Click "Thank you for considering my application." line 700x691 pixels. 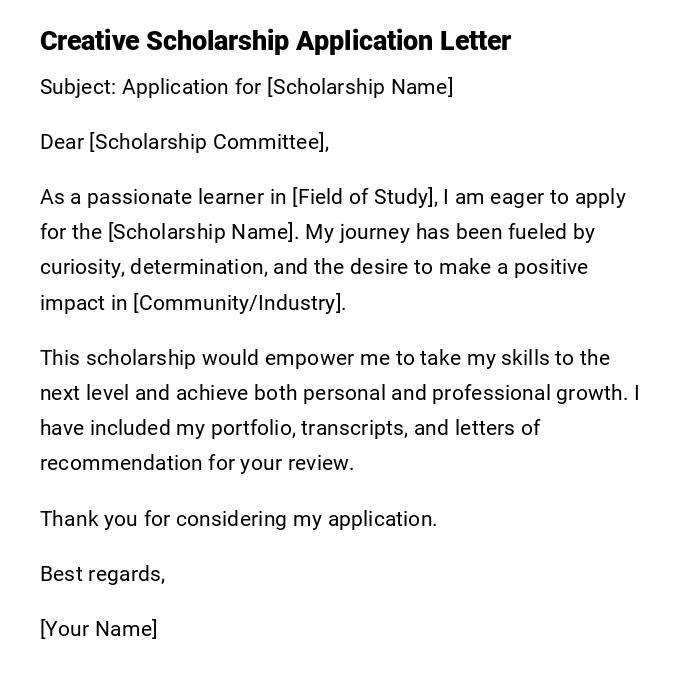pos(238,519)
